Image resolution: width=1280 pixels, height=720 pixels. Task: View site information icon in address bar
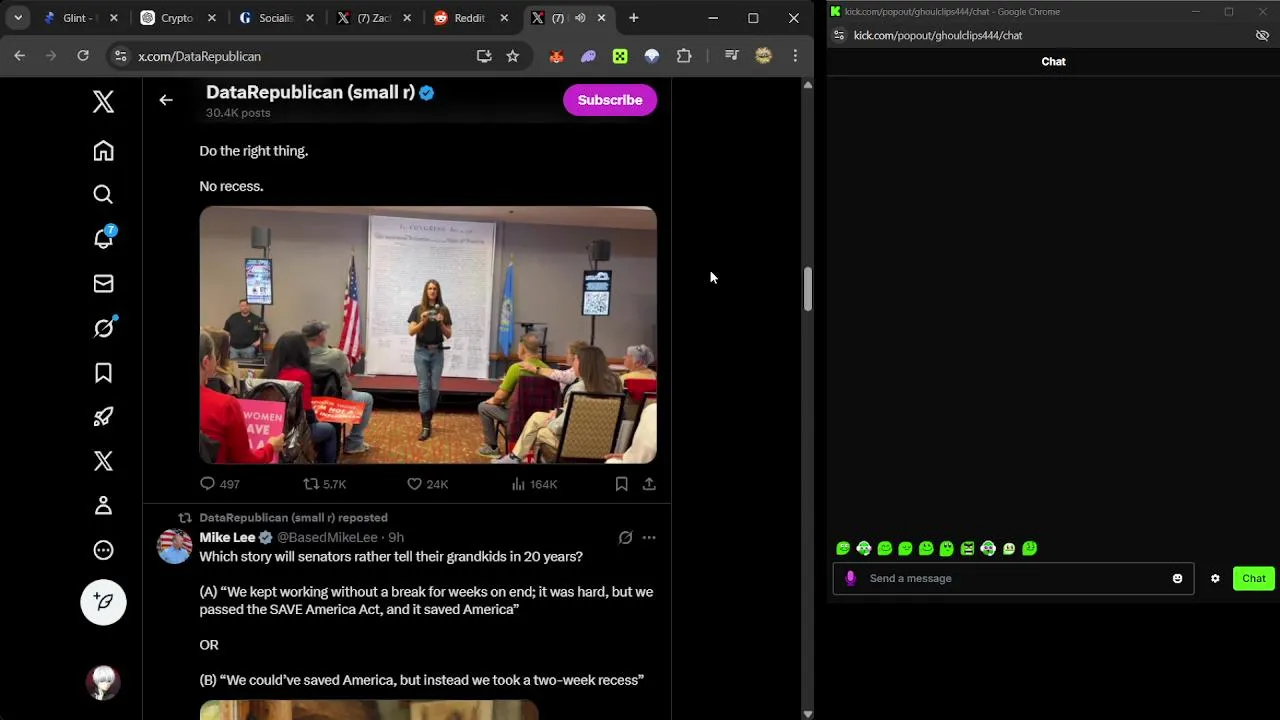coord(120,56)
